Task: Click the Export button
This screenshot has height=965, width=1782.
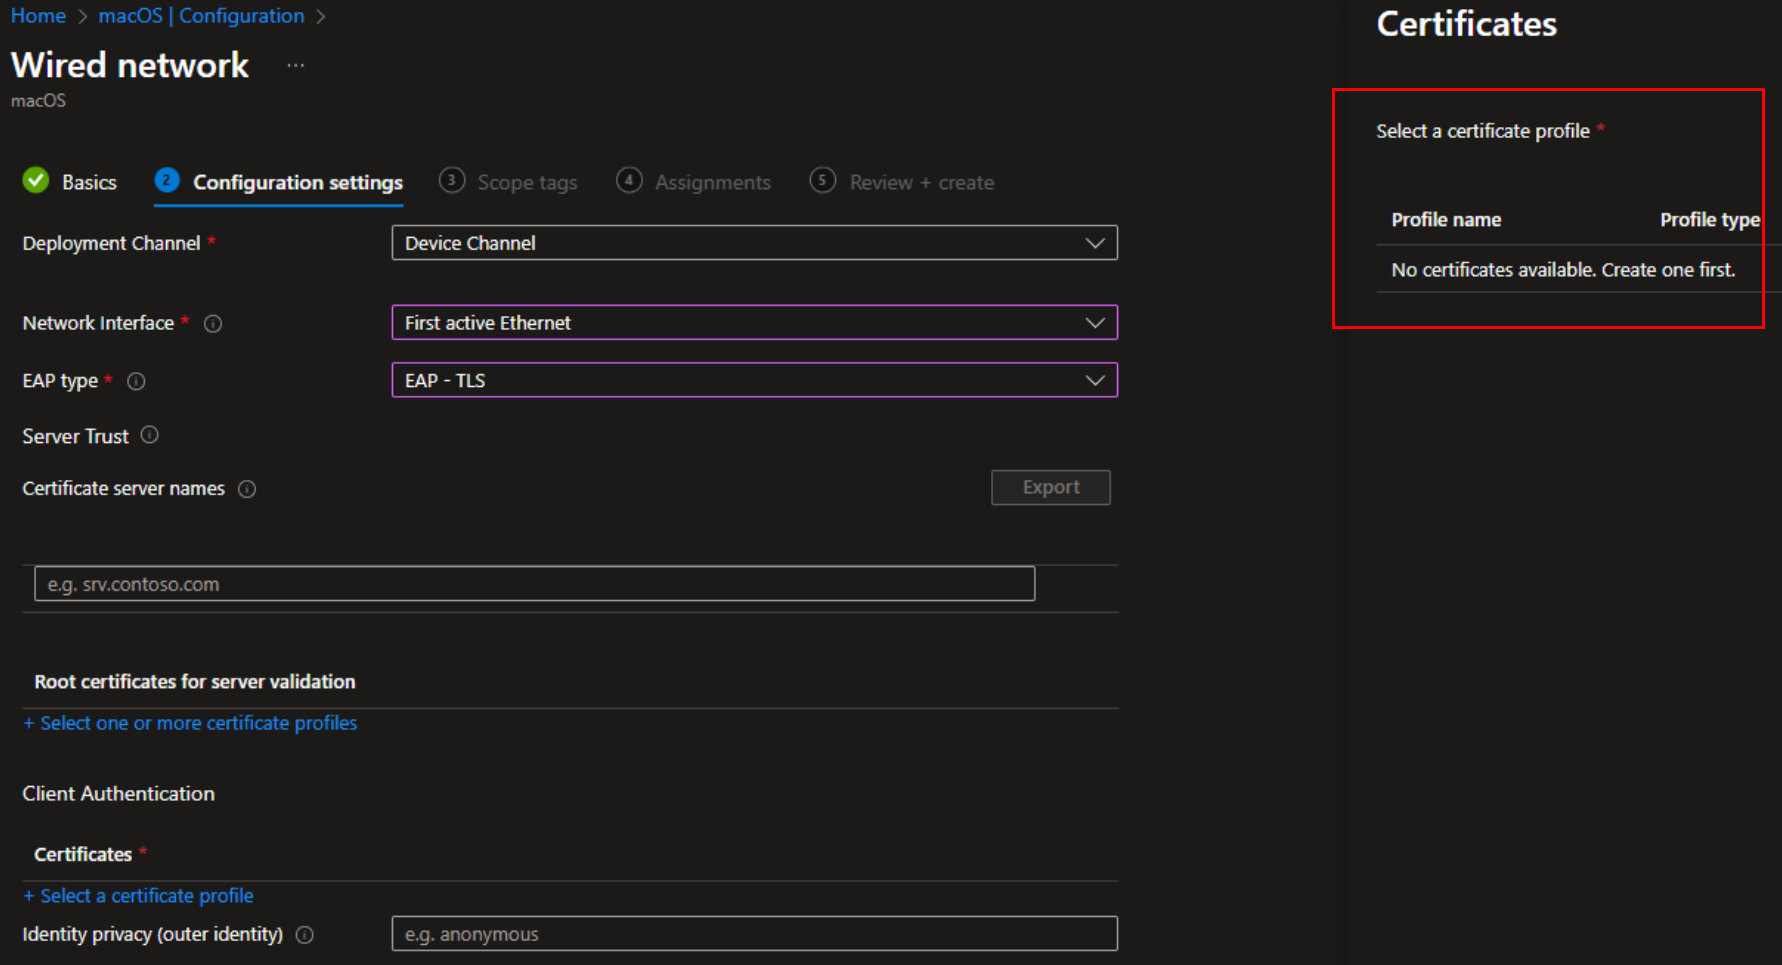Action: tap(1050, 487)
